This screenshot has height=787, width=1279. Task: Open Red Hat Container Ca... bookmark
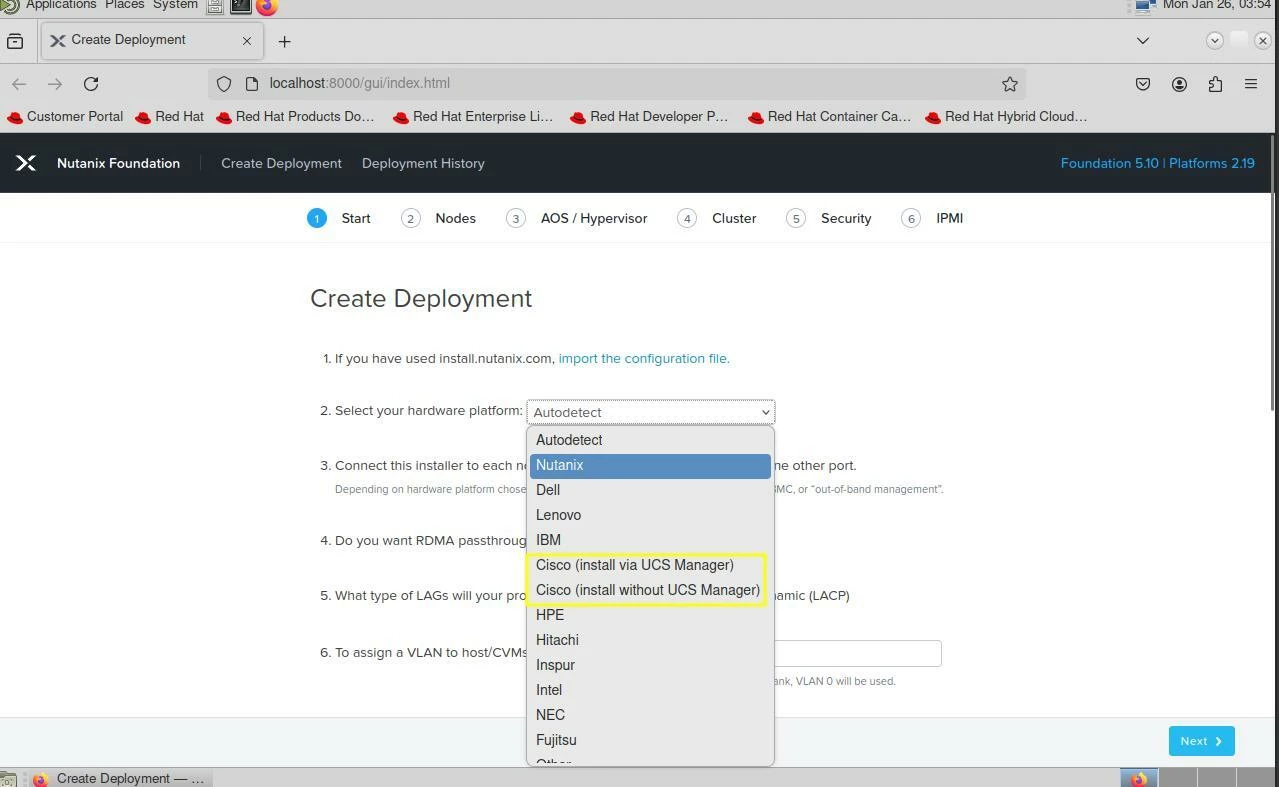pos(829,117)
